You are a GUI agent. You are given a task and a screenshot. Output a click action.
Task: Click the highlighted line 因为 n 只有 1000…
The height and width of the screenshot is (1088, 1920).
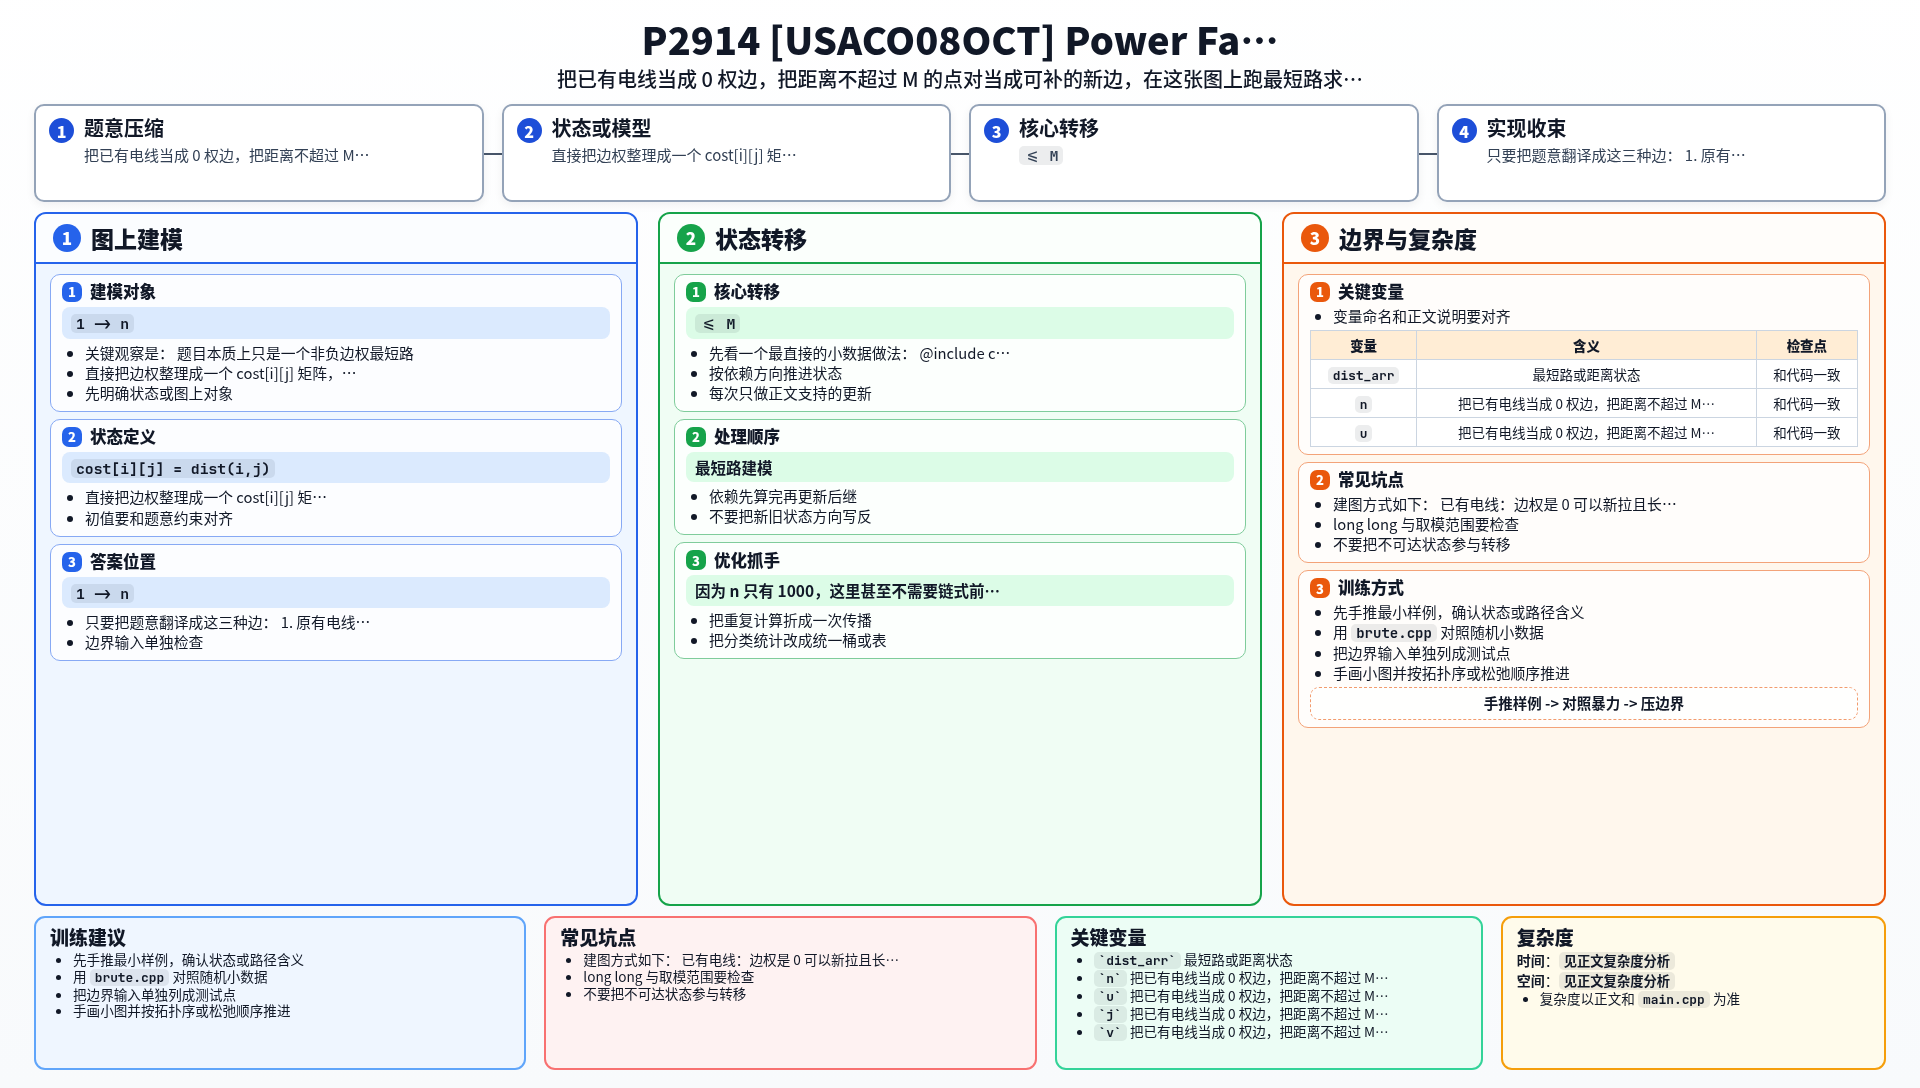click(x=960, y=591)
